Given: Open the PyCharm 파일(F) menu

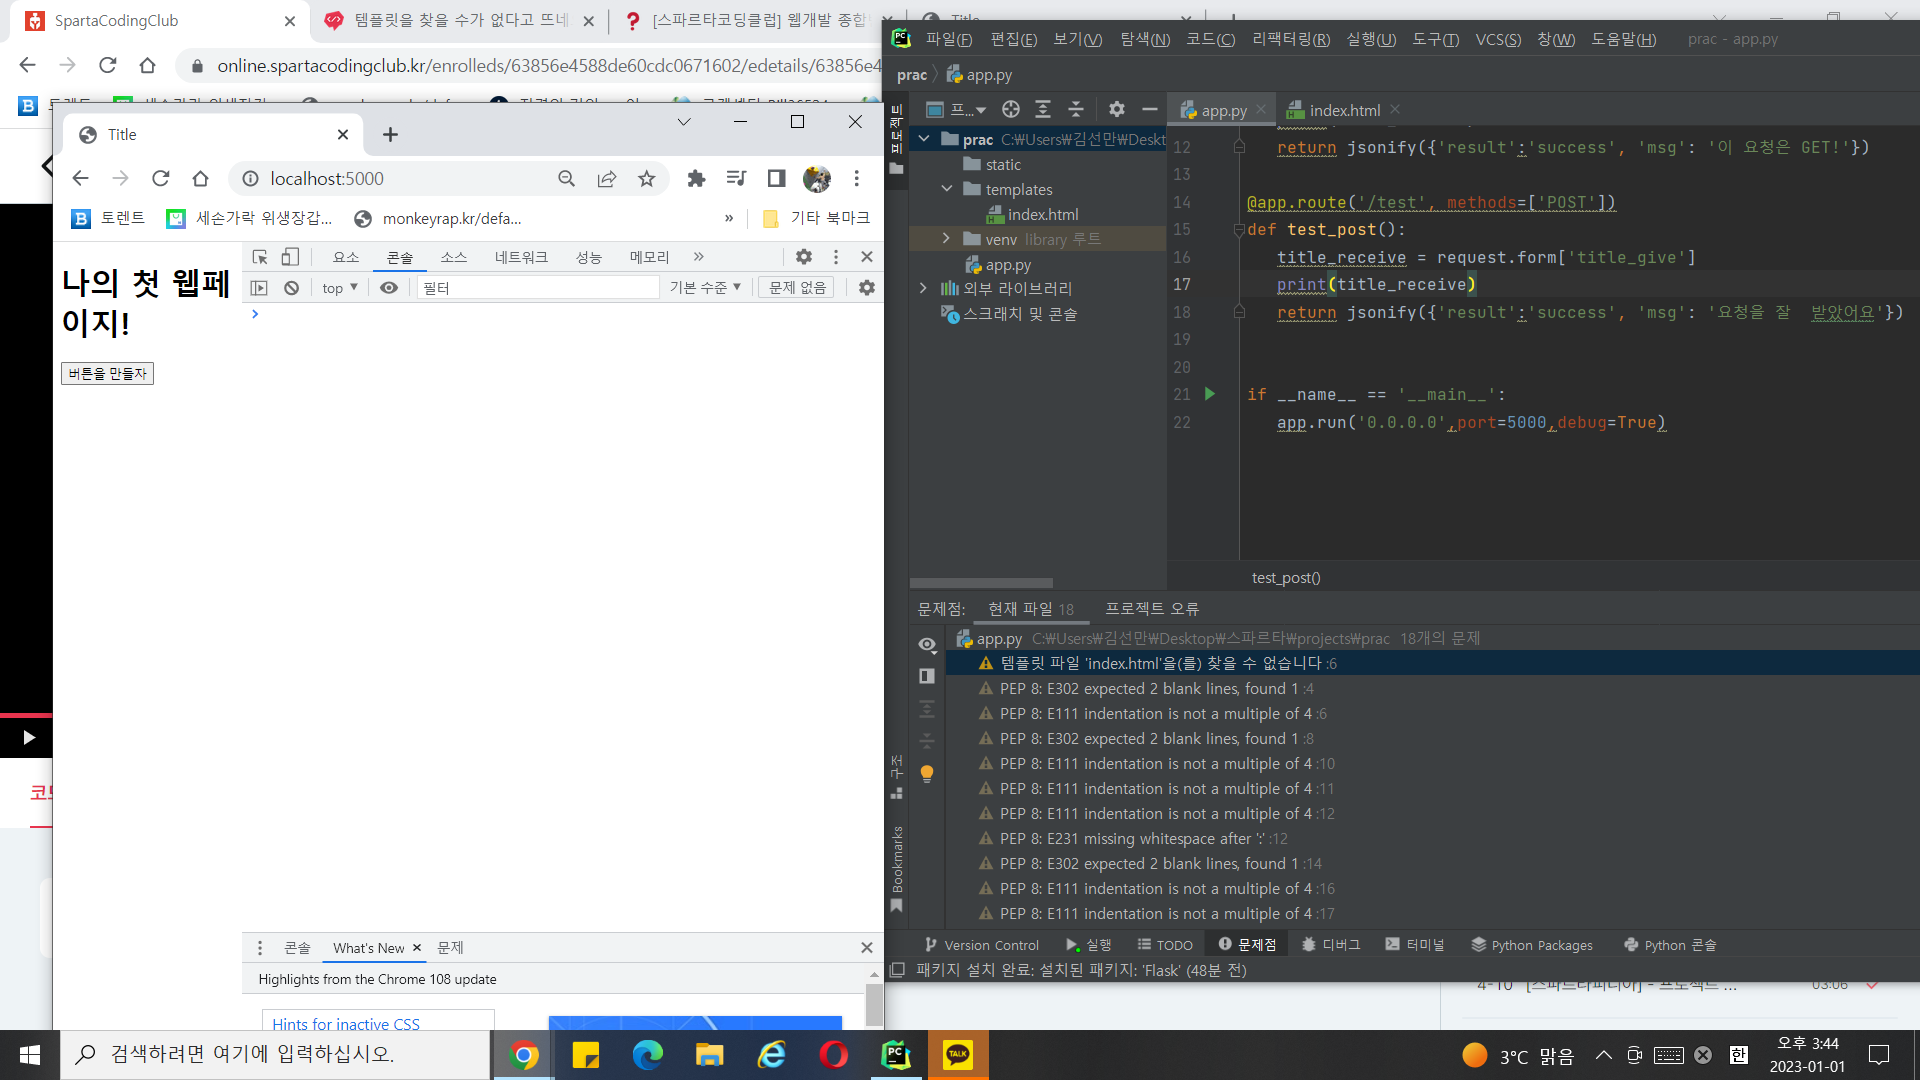Looking at the screenshot, I should [948, 40].
